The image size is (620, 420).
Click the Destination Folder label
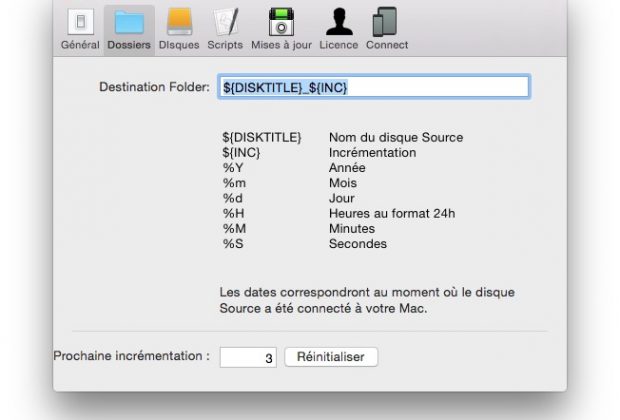coord(154,87)
